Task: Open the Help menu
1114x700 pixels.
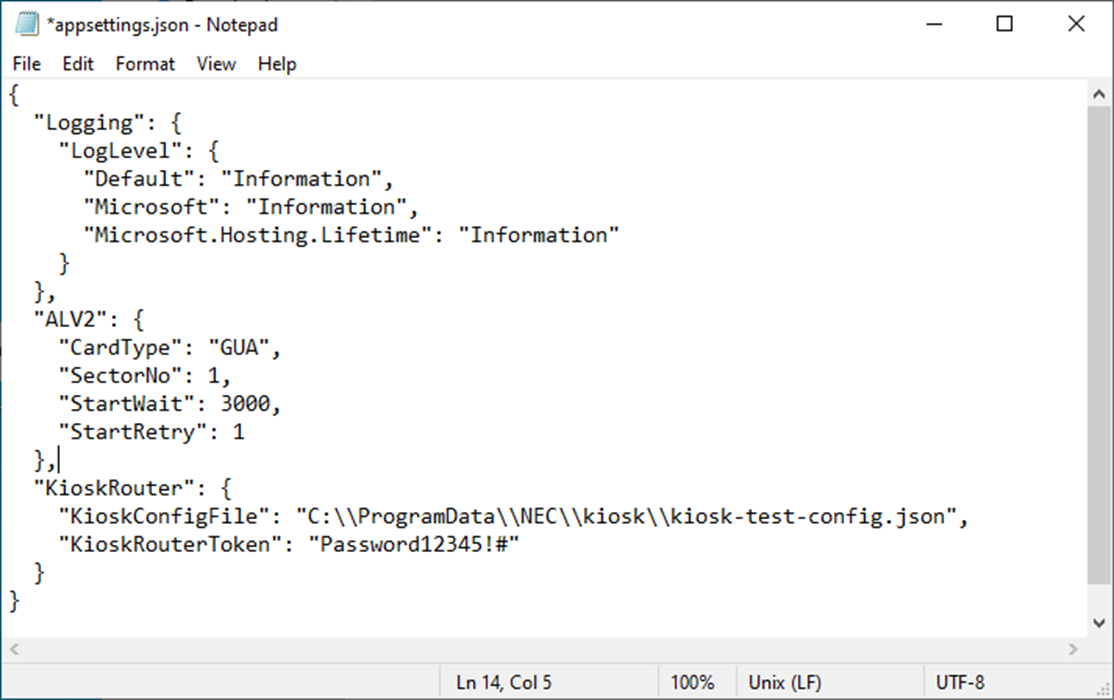Action: click(x=277, y=64)
